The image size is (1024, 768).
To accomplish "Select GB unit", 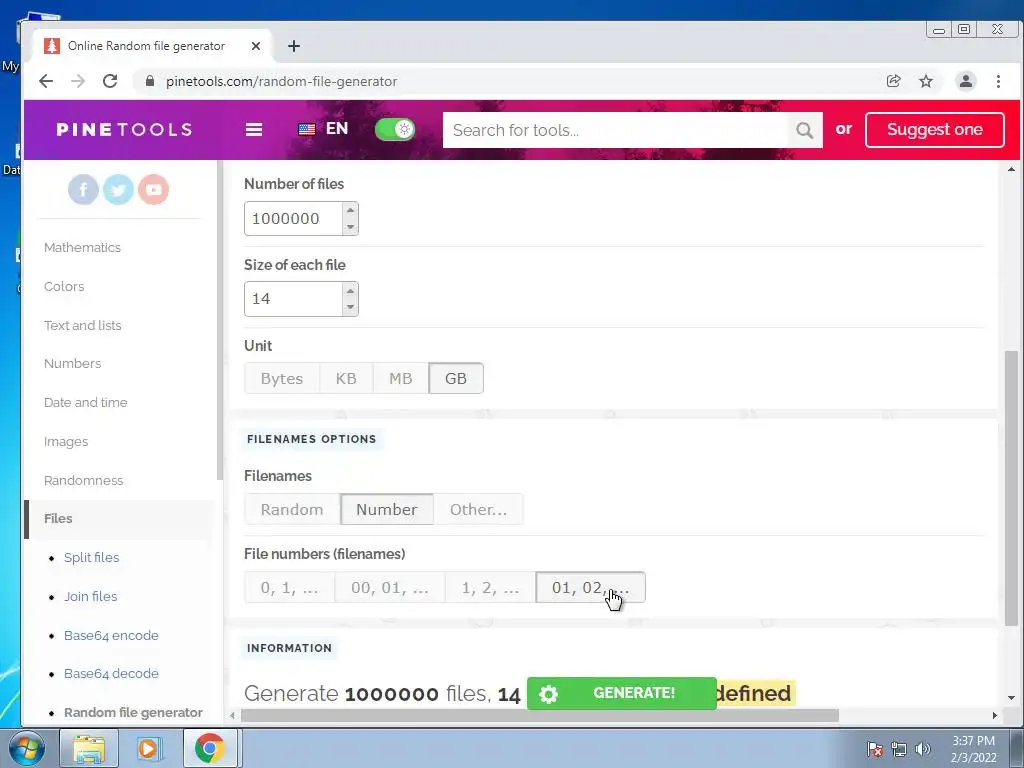I will tap(456, 379).
